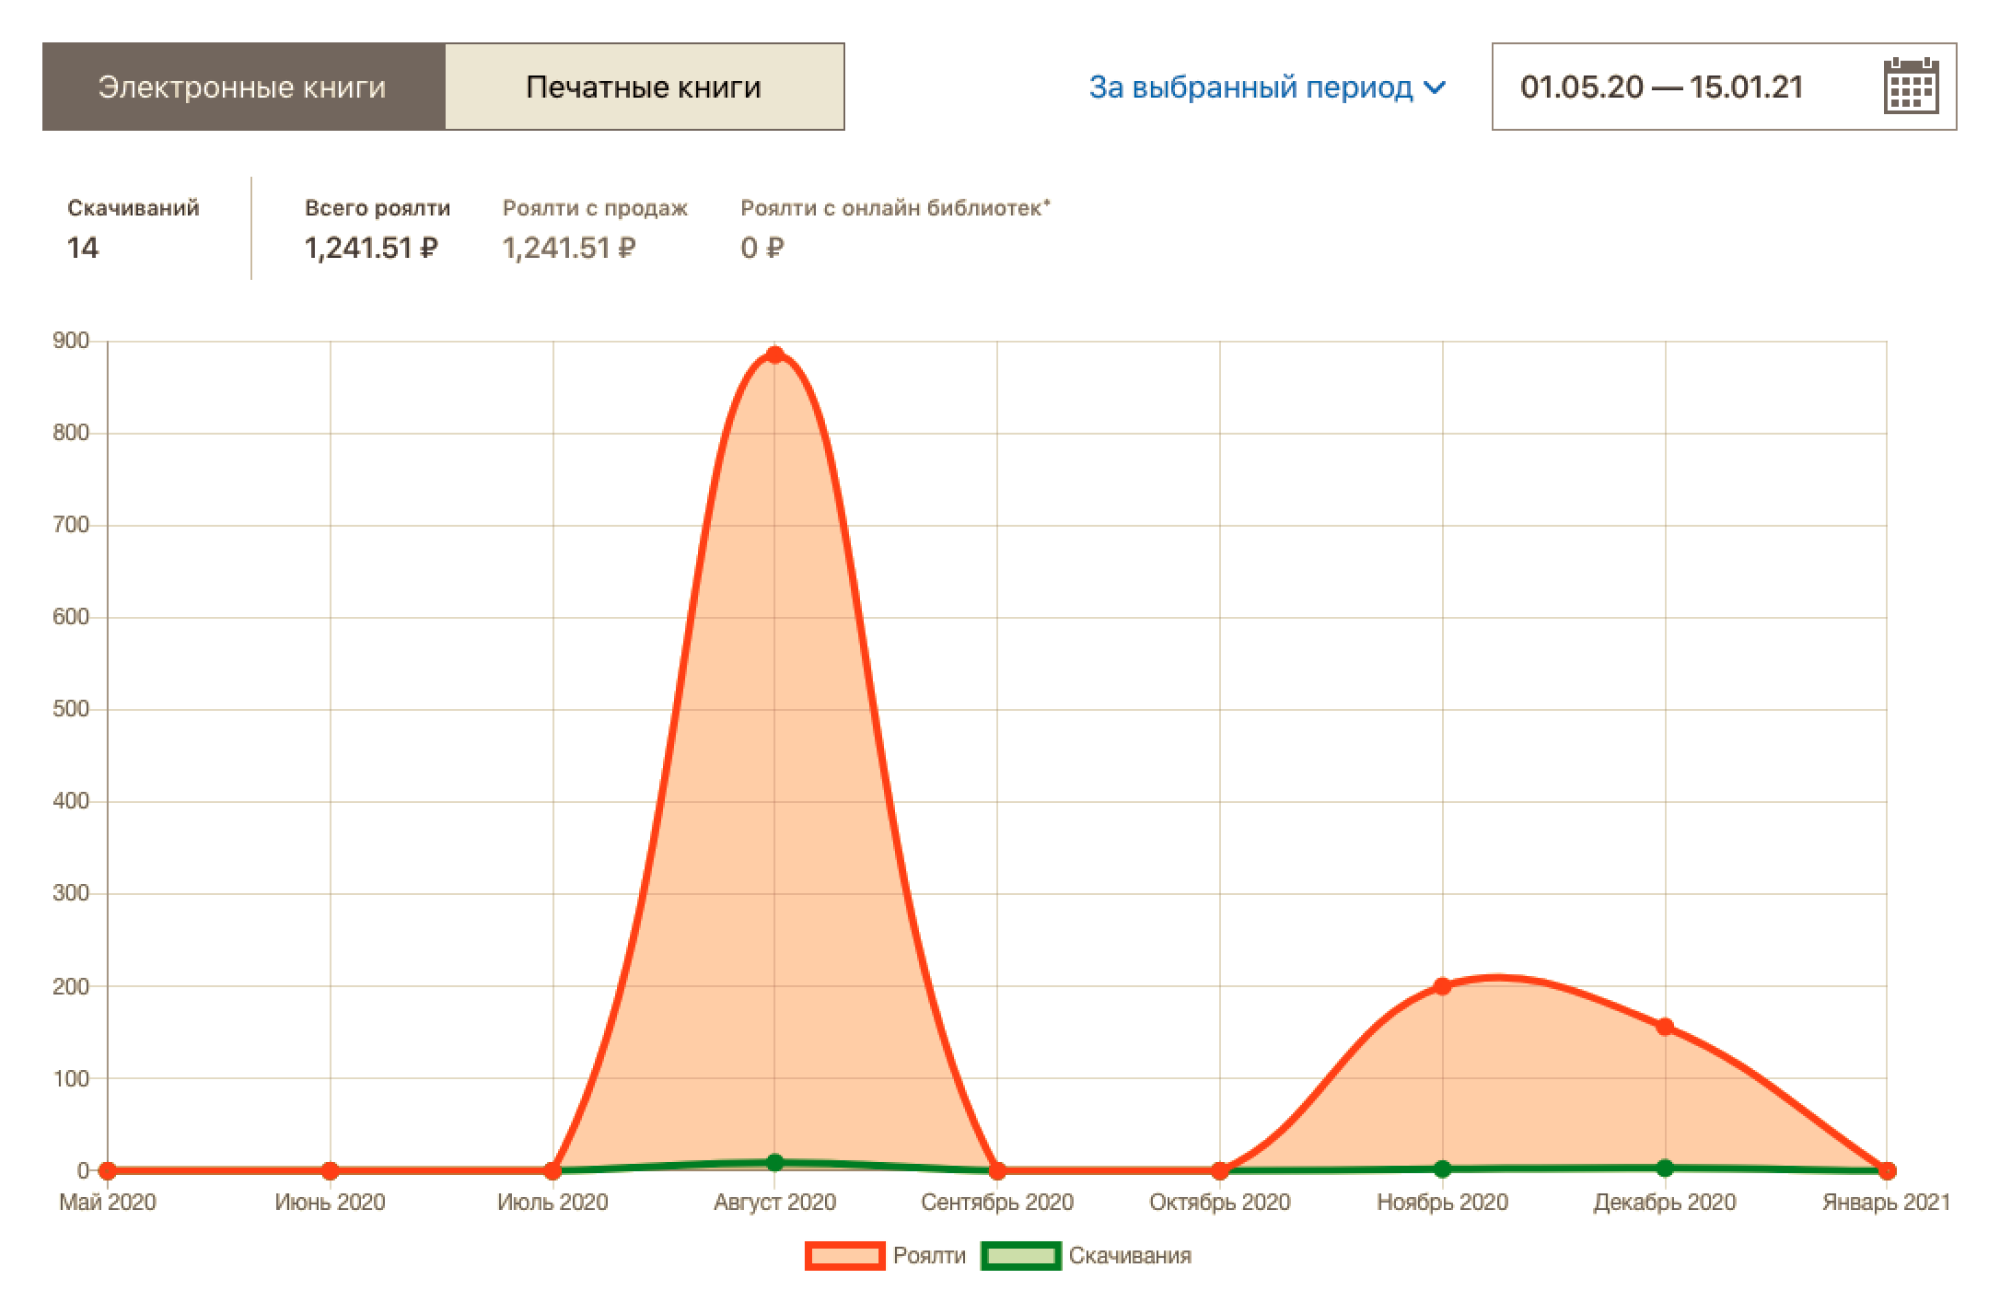
Task: Select the royalty data point for Июнь 2020
Action: [330, 1170]
